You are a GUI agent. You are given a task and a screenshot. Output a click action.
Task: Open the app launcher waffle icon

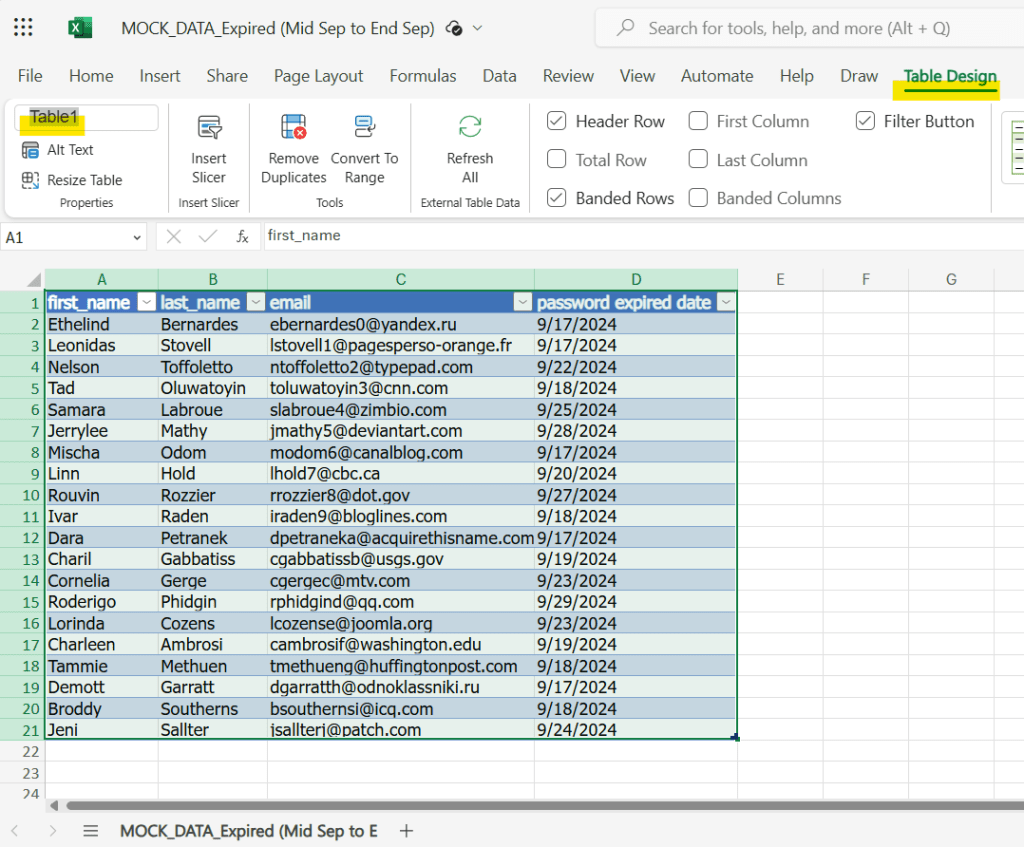click(23, 28)
